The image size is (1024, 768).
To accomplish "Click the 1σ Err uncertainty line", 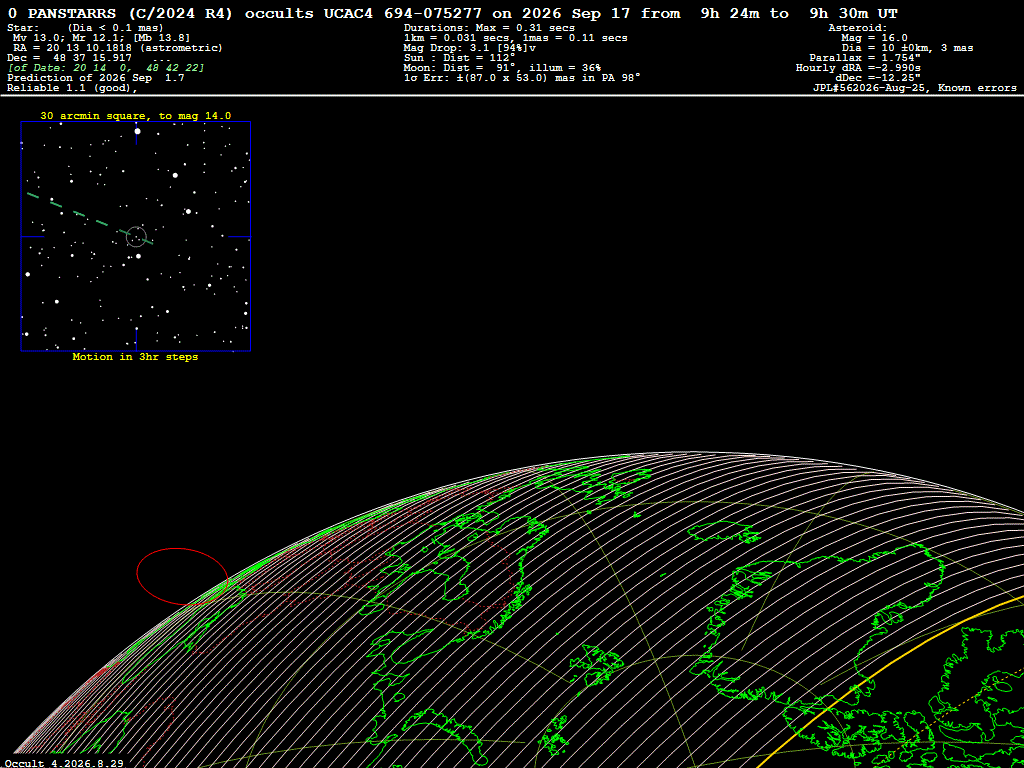I will (x=522, y=78).
